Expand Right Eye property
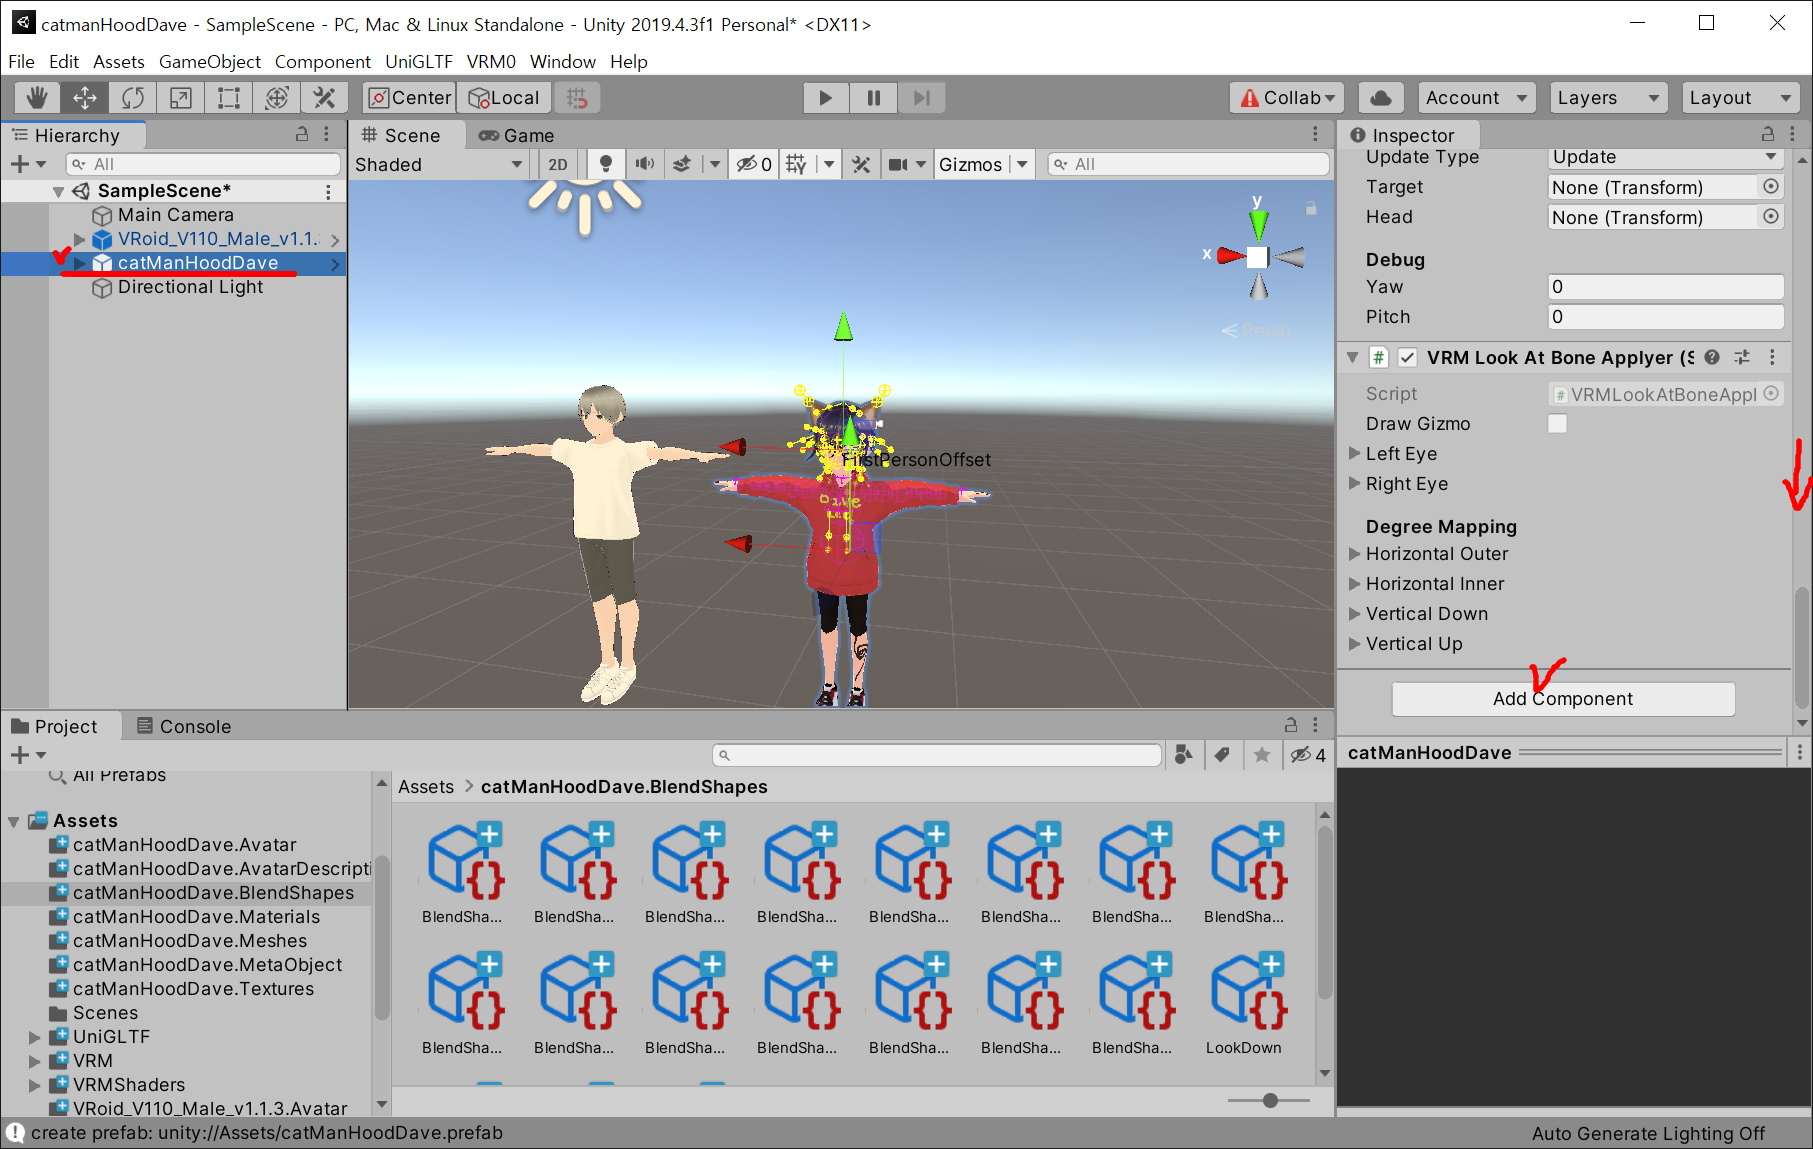Screen dimensions: 1813x1149 click(1355, 483)
